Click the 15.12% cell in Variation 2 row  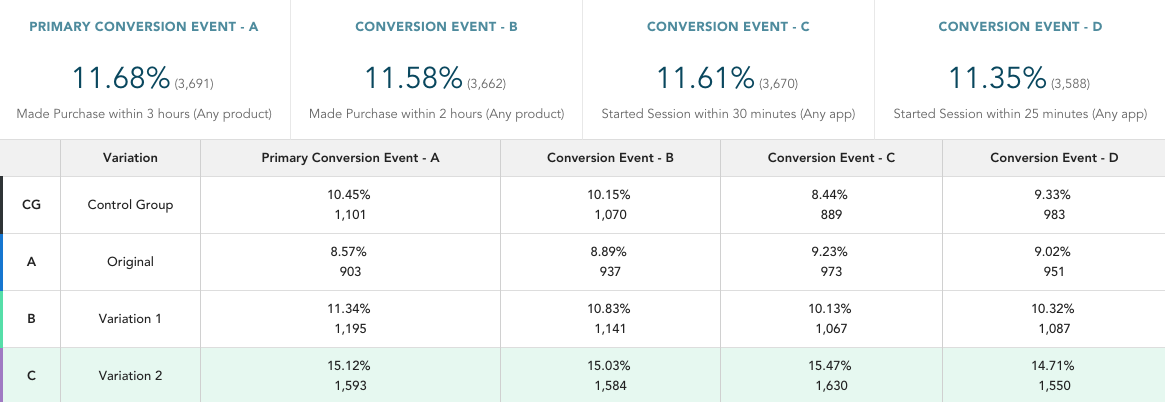pyautogui.click(x=350, y=366)
